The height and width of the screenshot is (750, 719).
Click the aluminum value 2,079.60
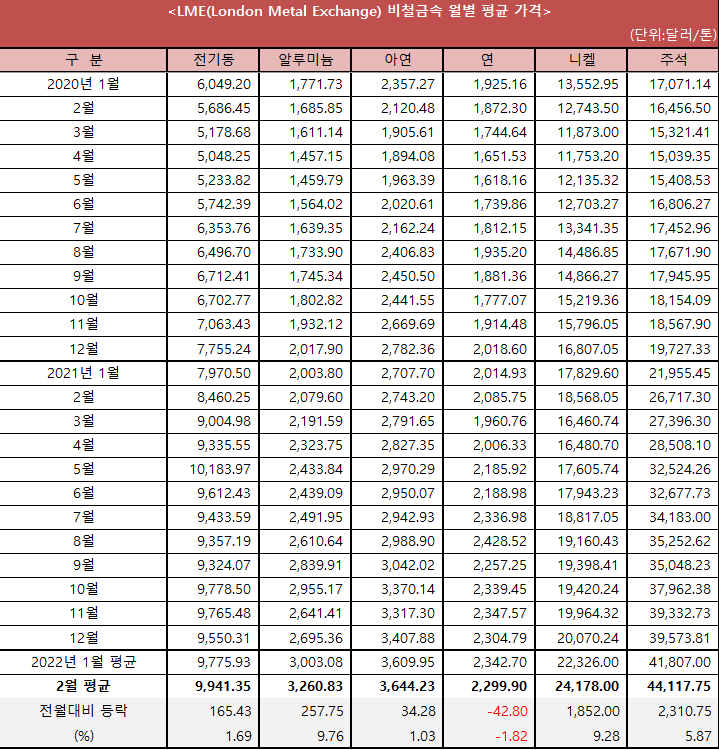pos(316,397)
